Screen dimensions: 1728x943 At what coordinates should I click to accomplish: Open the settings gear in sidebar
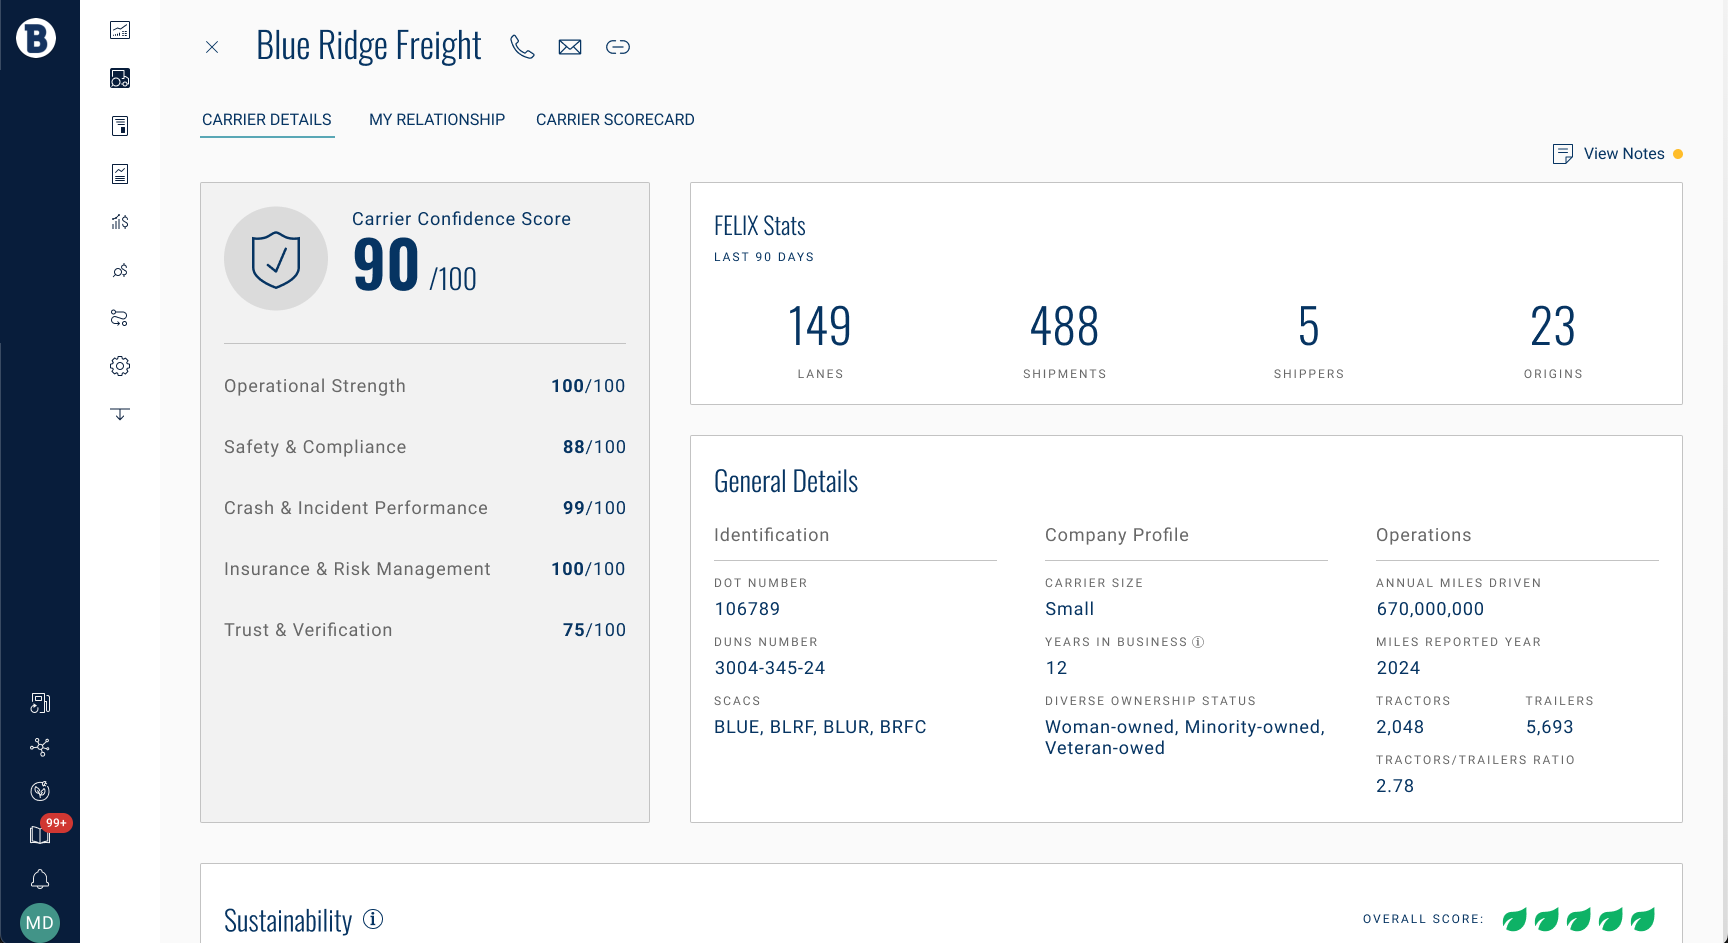click(120, 366)
